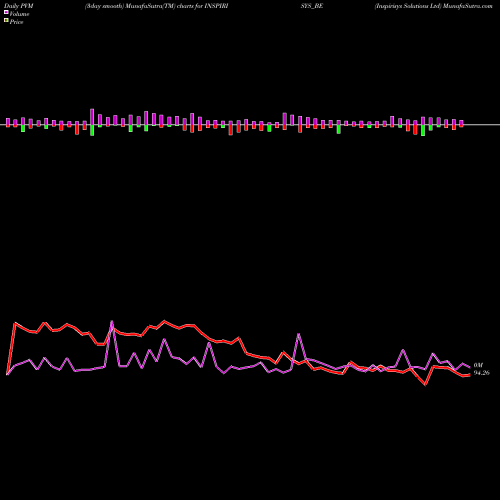Click the '94.26' price value label

point(482,373)
